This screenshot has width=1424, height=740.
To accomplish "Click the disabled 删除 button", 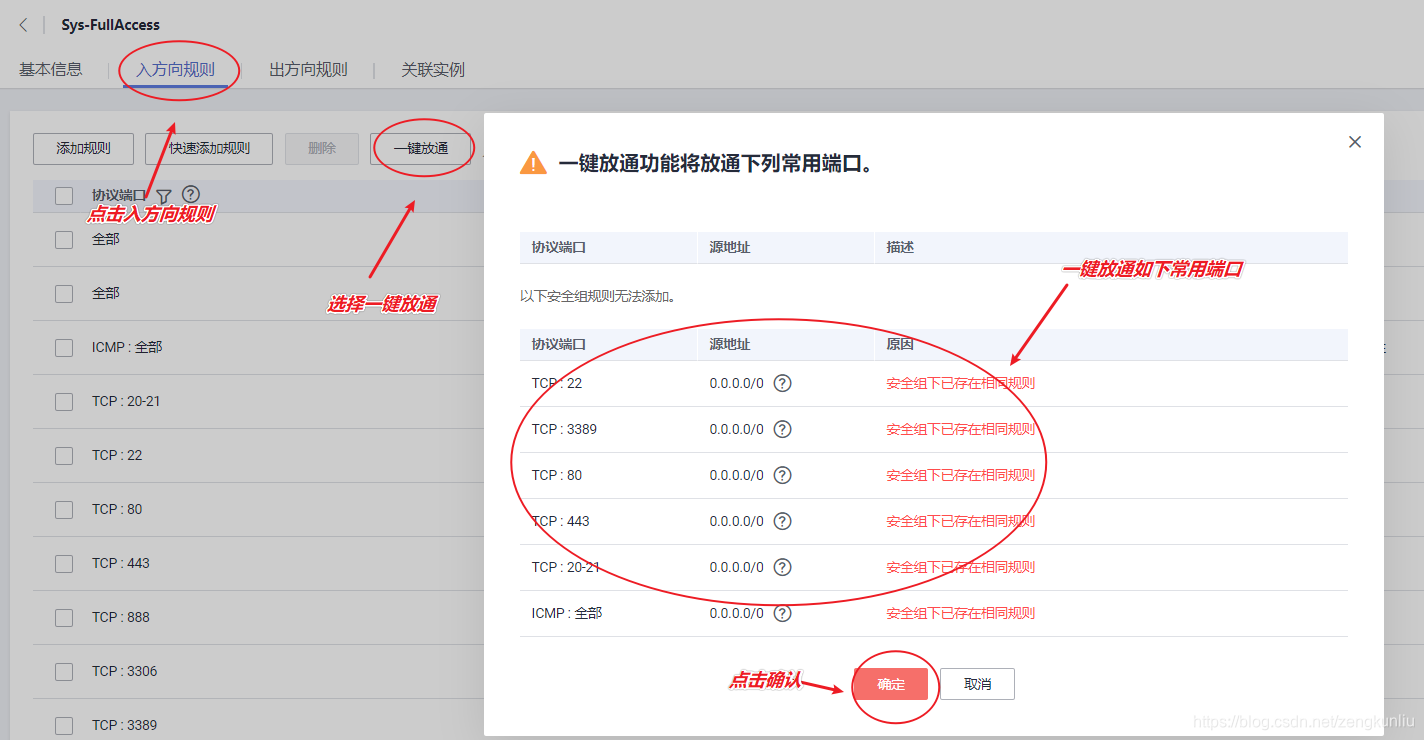I will click(x=322, y=148).
